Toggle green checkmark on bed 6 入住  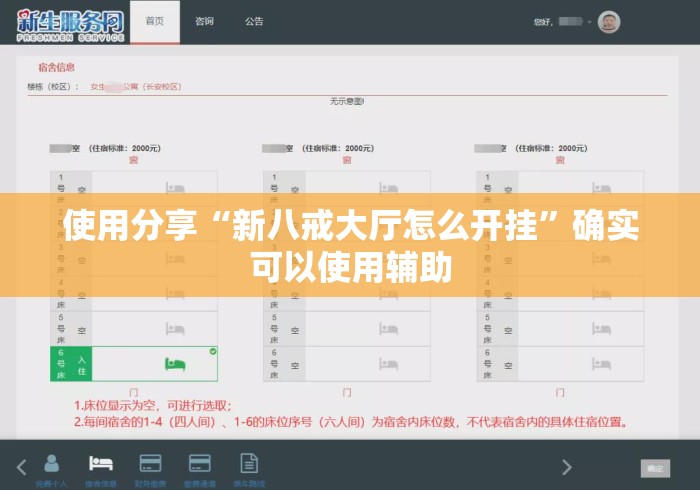213,352
